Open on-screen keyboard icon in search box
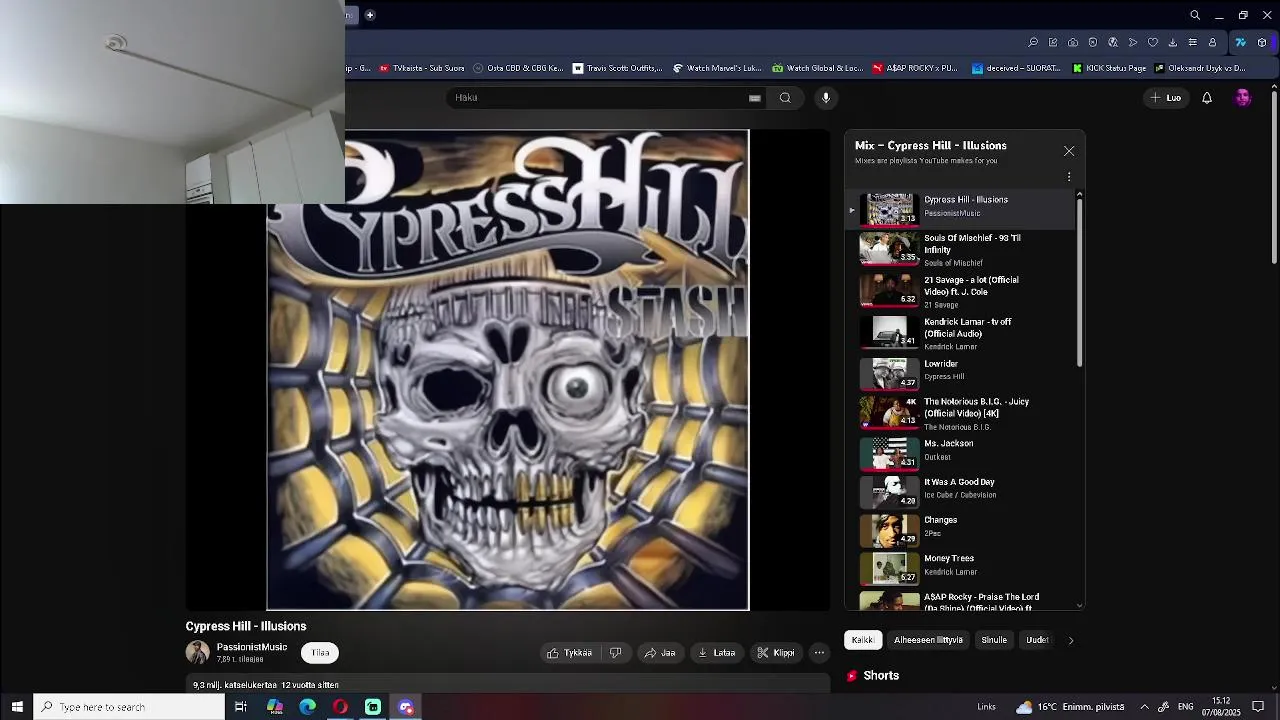Viewport: 1280px width, 720px height. pyautogui.click(x=755, y=98)
